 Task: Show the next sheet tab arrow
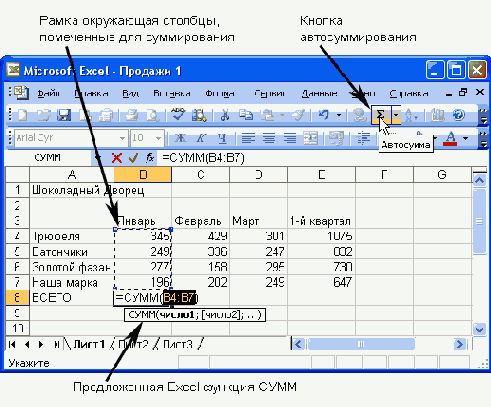pyautogui.click(x=41, y=344)
